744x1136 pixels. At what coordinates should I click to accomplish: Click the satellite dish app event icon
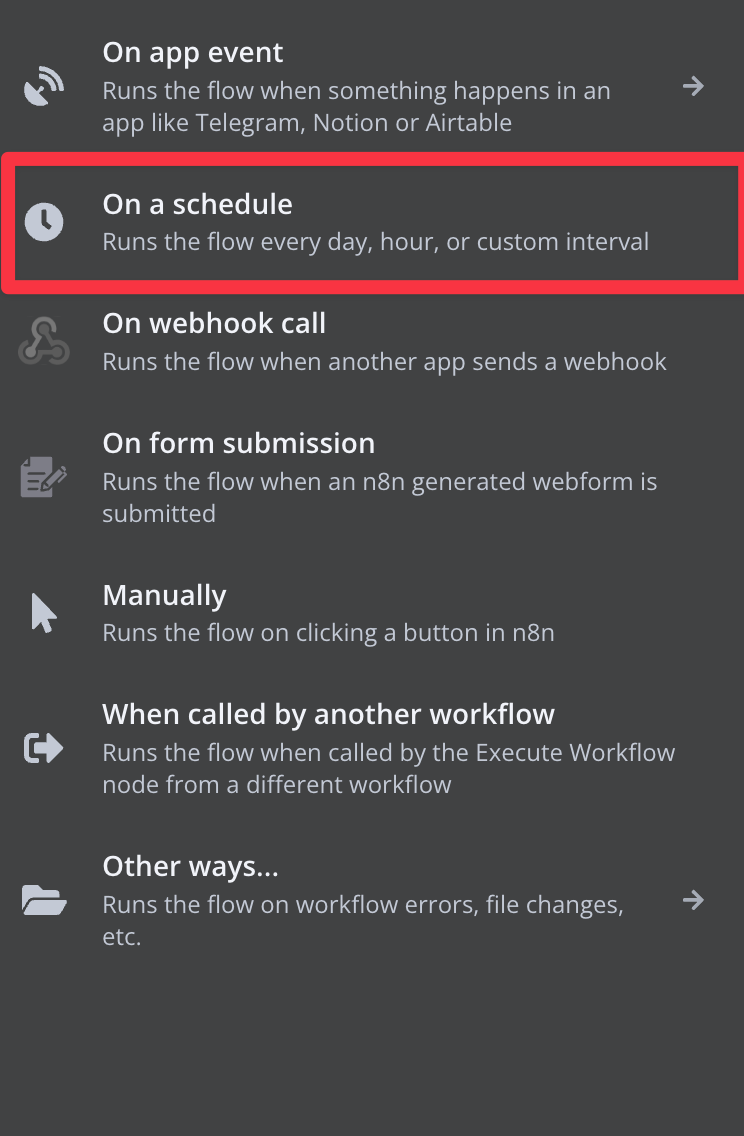click(x=44, y=87)
